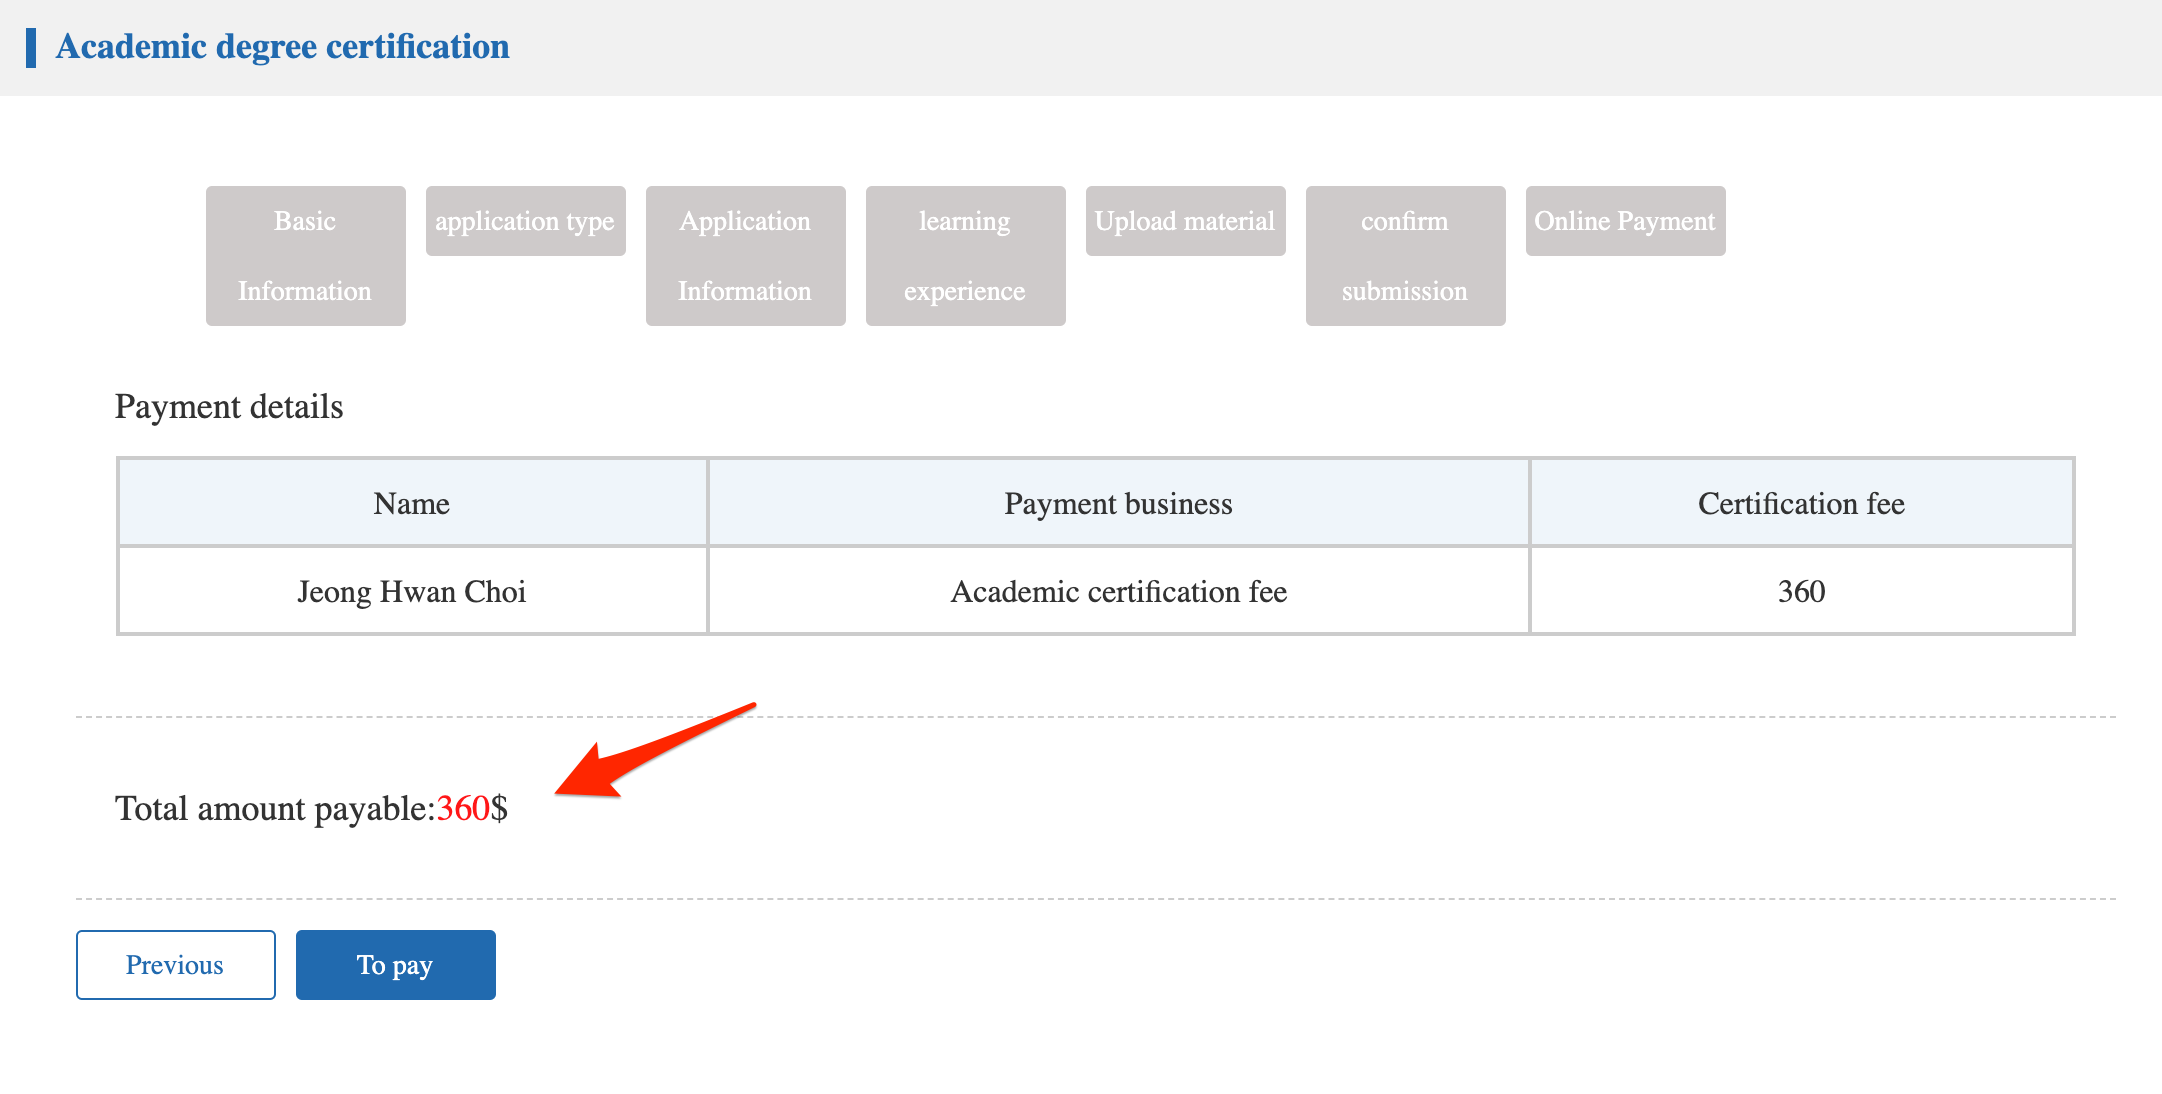The image size is (2162, 1094).
Task: Click the Academic degree certification heading
Action: [x=283, y=47]
